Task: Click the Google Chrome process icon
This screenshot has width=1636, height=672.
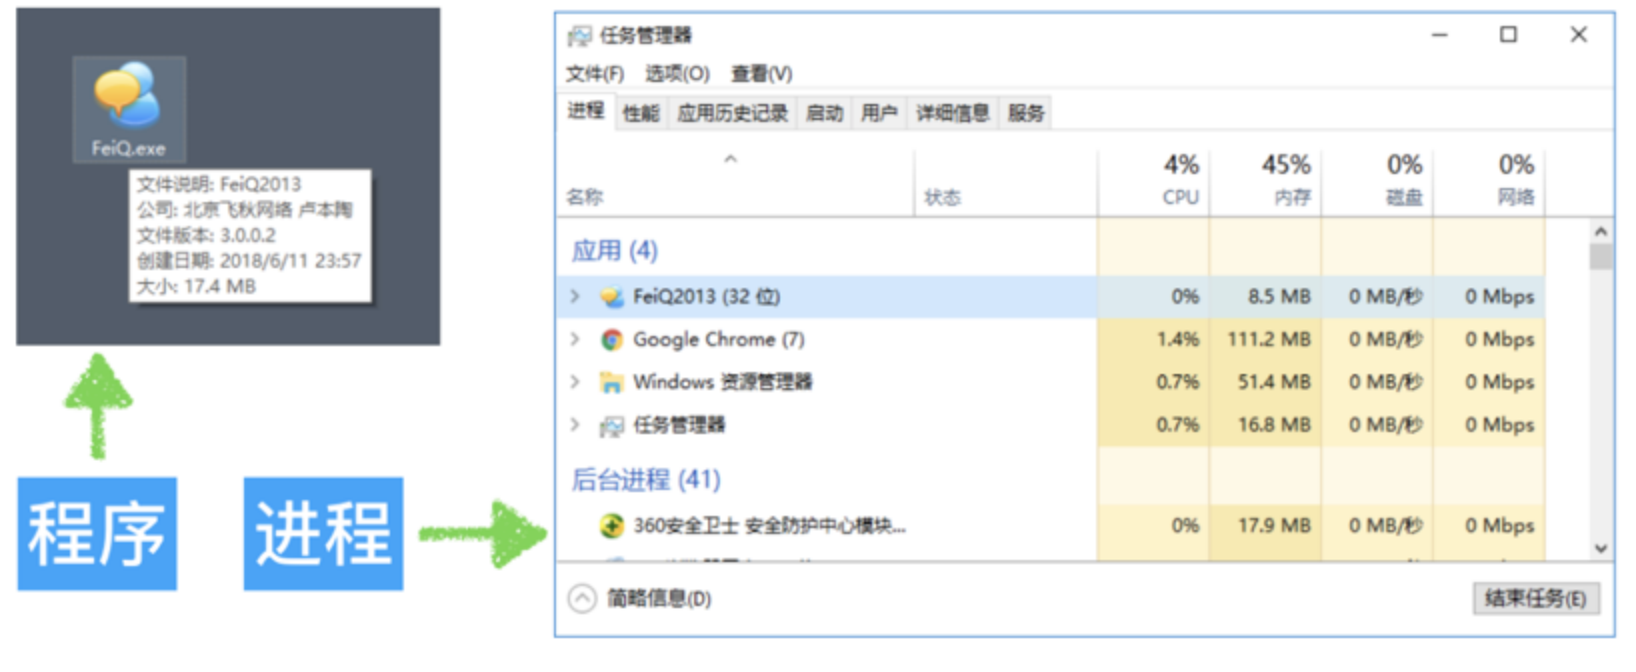Action: tap(611, 340)
